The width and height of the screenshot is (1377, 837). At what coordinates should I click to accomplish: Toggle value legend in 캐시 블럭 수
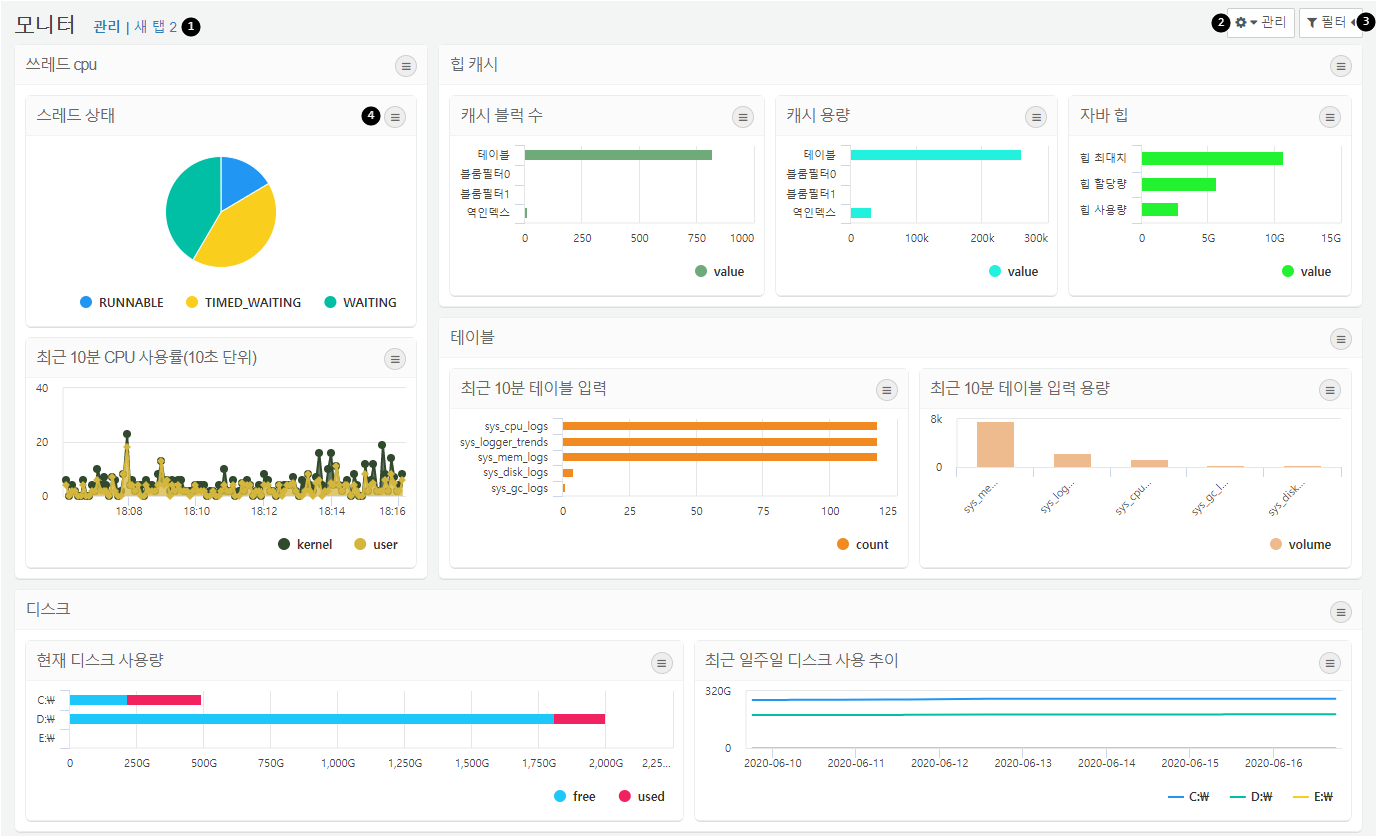tap(719, 271)
